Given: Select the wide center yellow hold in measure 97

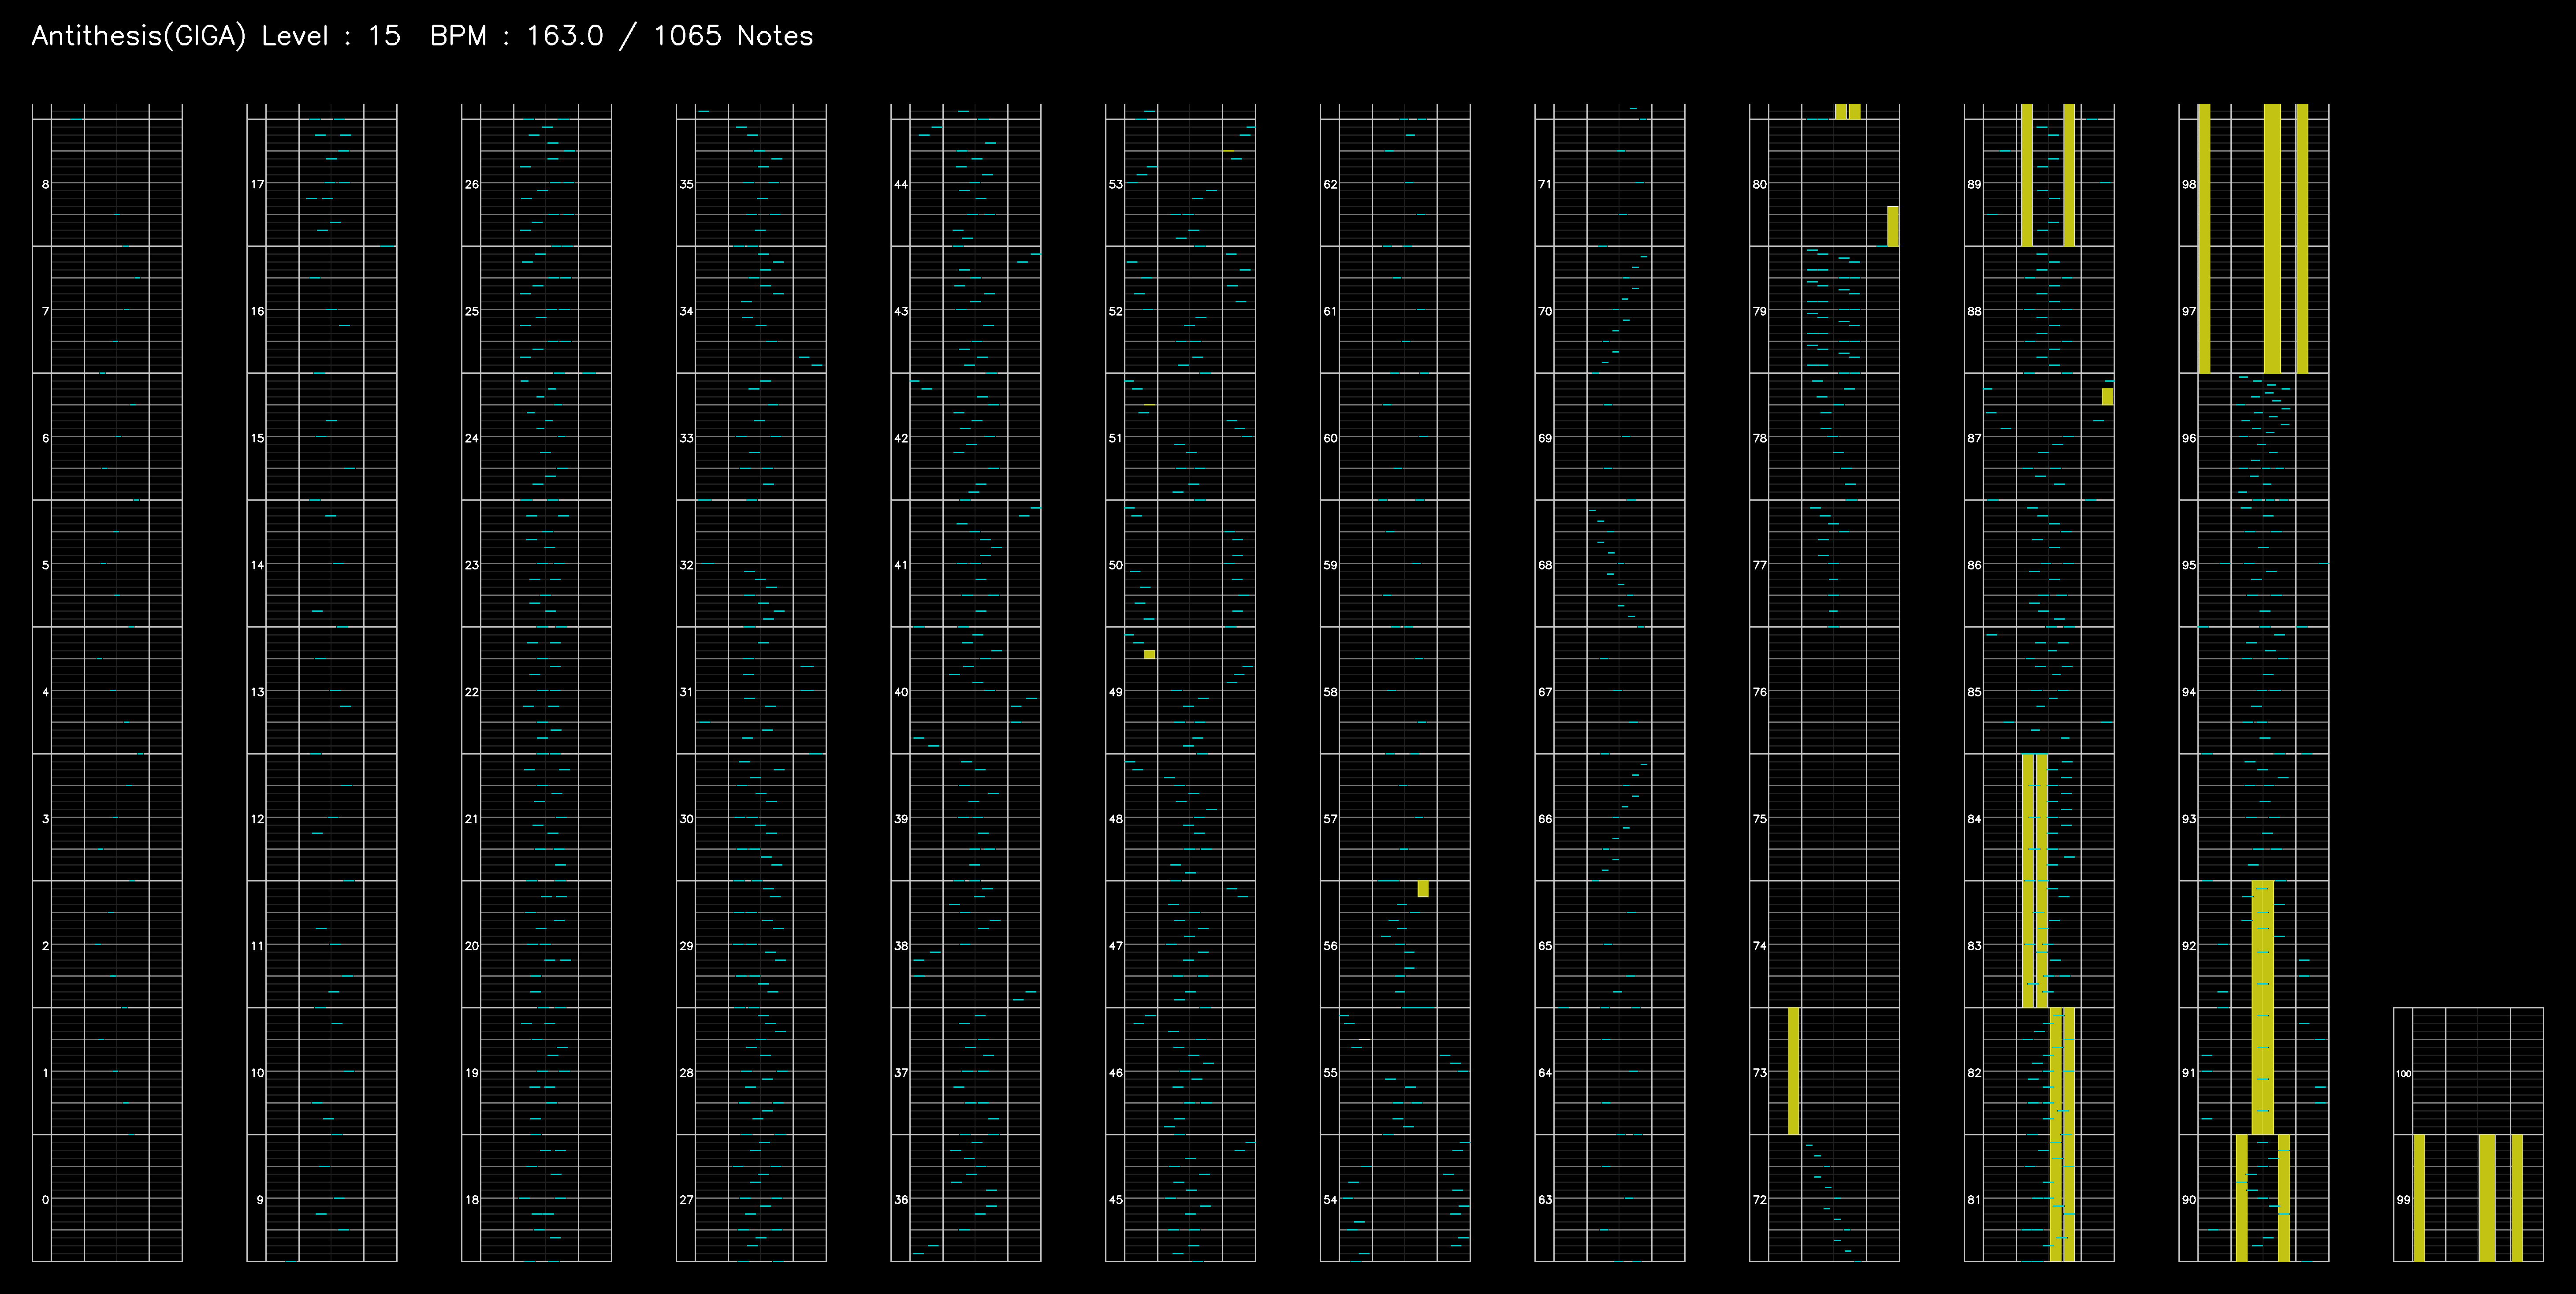Looking at the screenshot, I should pyautogui.click(x=2272, y=238).
